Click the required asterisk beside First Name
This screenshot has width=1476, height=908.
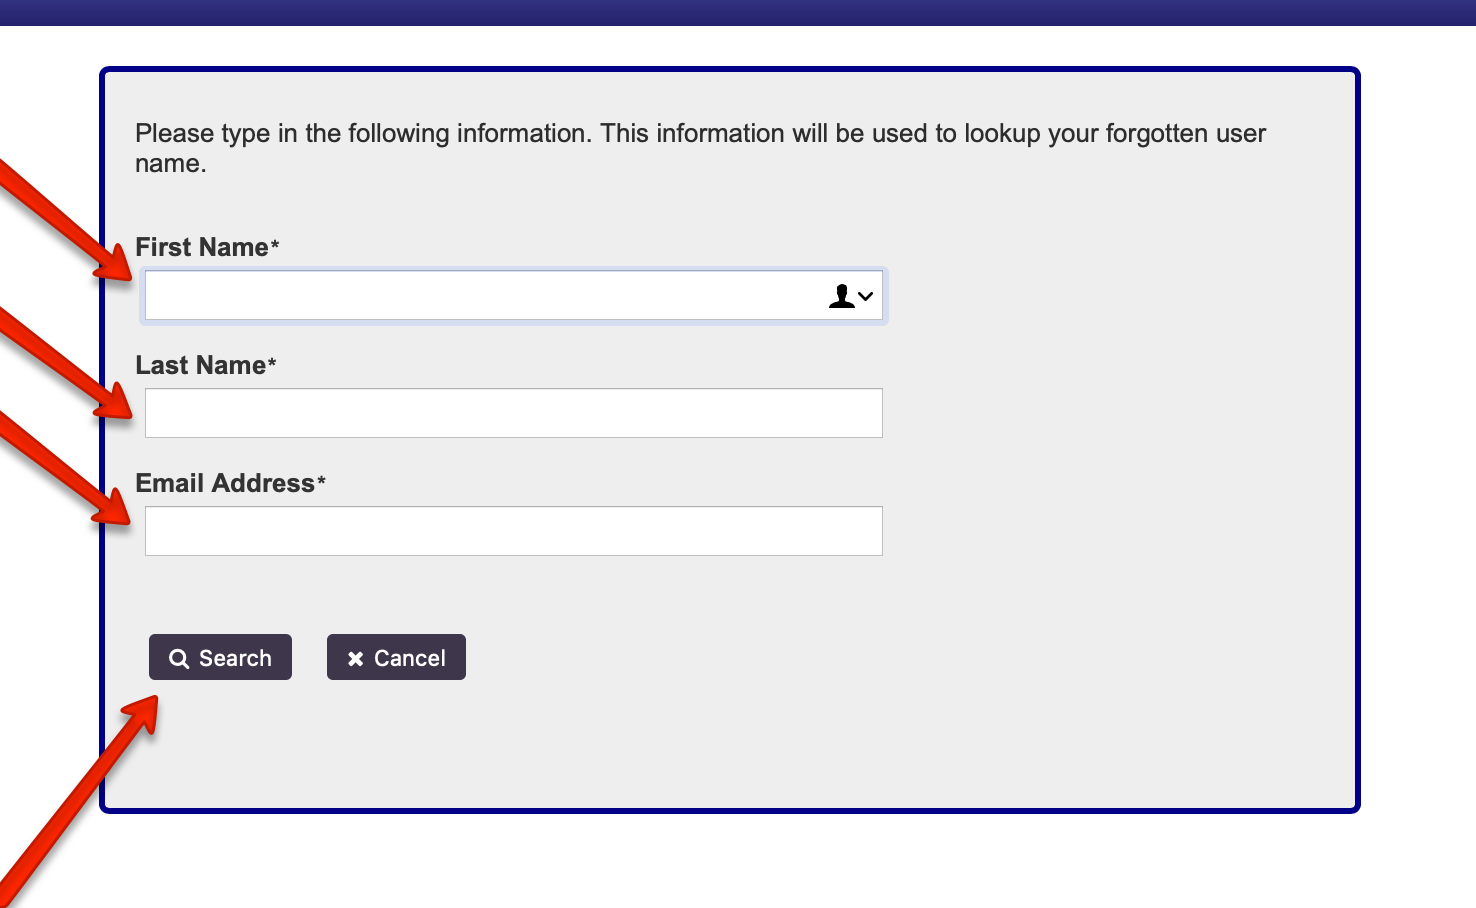pos(275,244)
